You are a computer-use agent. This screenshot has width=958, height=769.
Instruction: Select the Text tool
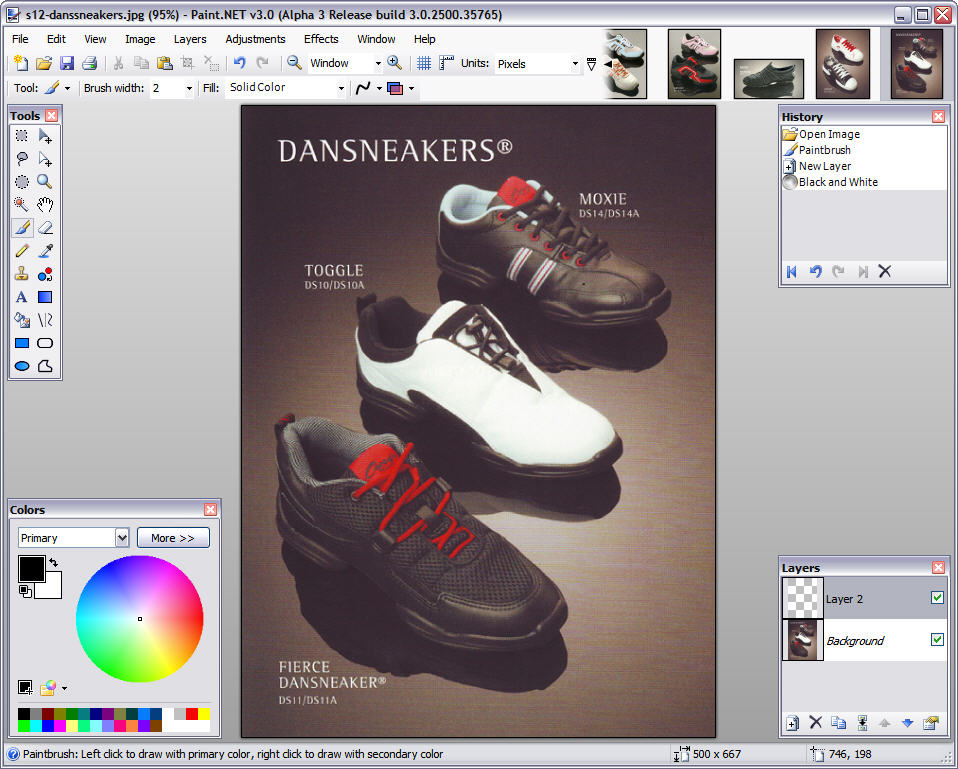click(x=22, y=297)
